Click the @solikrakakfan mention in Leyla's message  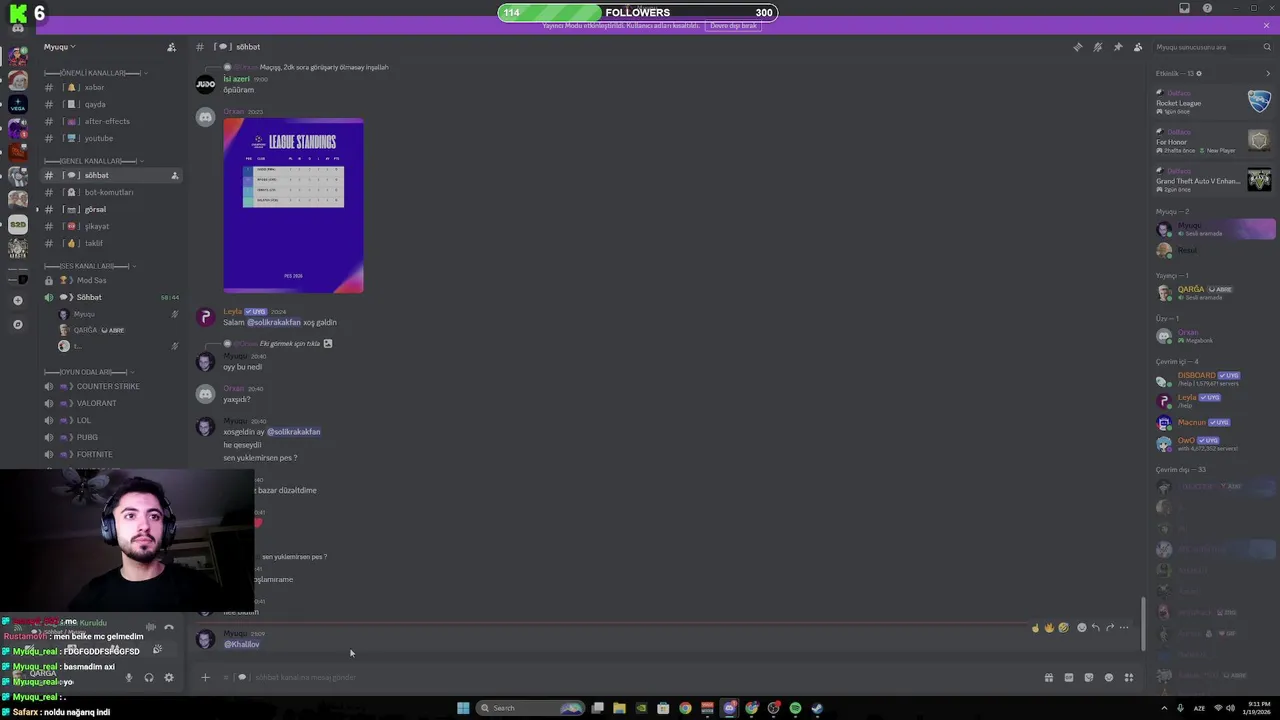274,322
